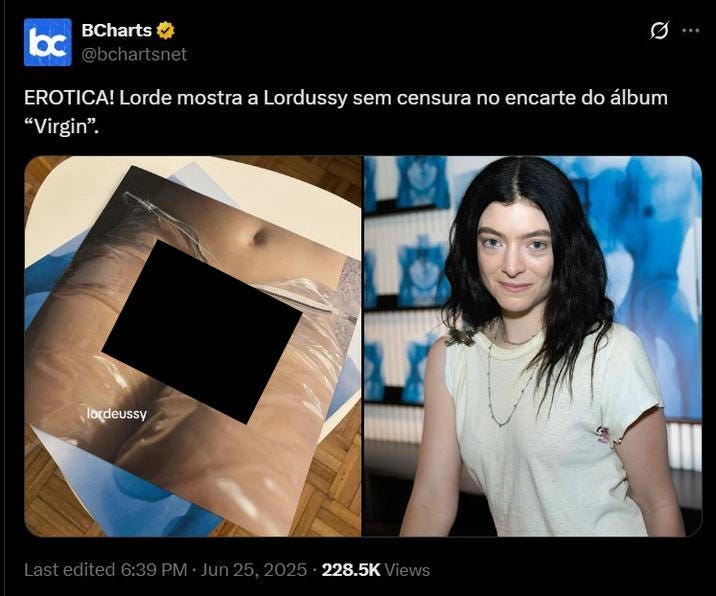Screen dimensions: 716x596
Task: Click the lordeussy watermark on the image
Action: [116, 414]
